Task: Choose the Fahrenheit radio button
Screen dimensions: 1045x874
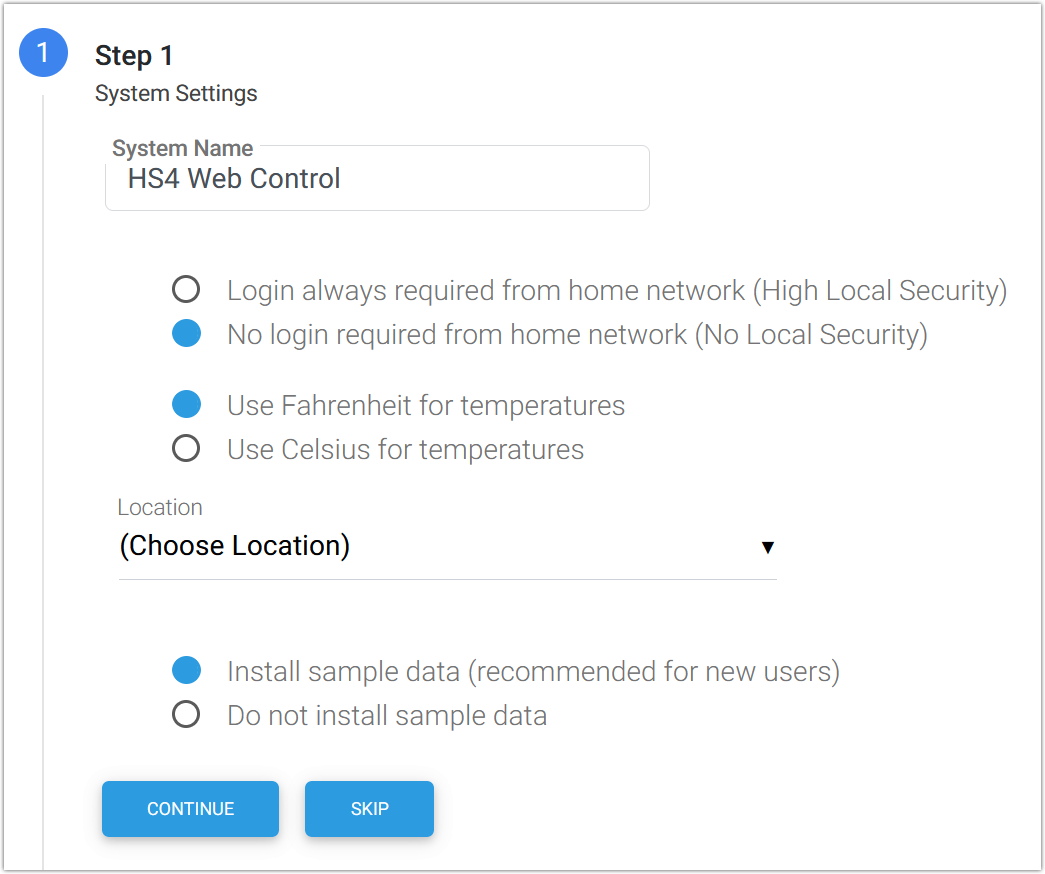Action: (186, 405)
